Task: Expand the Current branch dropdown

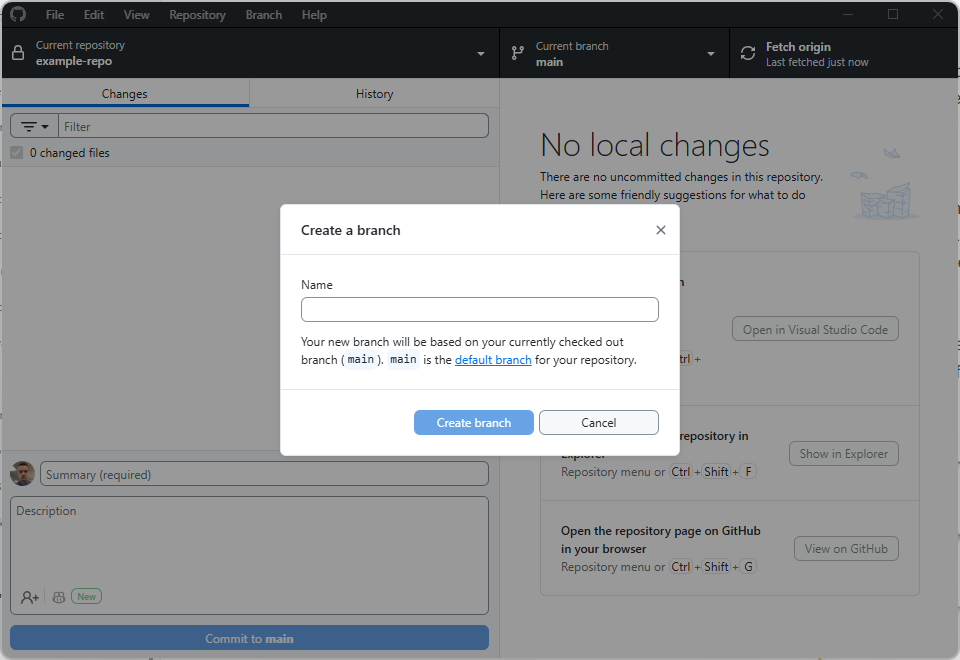Action: click(x=710, y=54)
